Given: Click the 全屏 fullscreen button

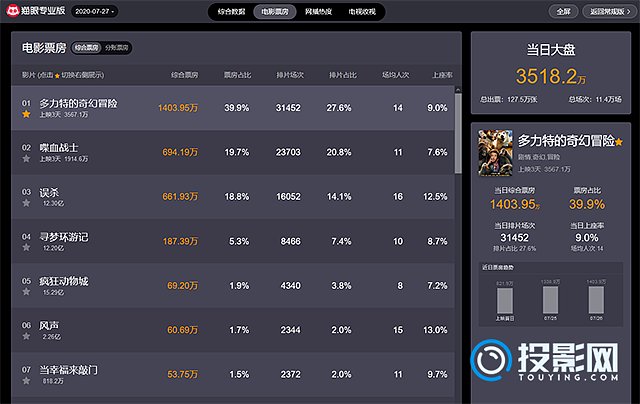Looking at the screenshot, I should pos(563,11).
